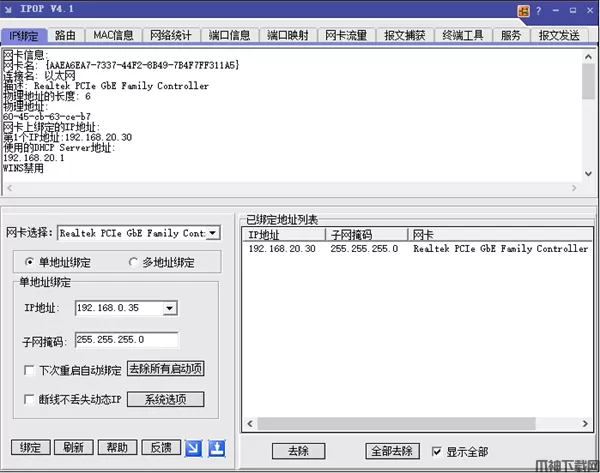Click the bound list scroll right arrow

pyautogui.click(x=585, y=424)
